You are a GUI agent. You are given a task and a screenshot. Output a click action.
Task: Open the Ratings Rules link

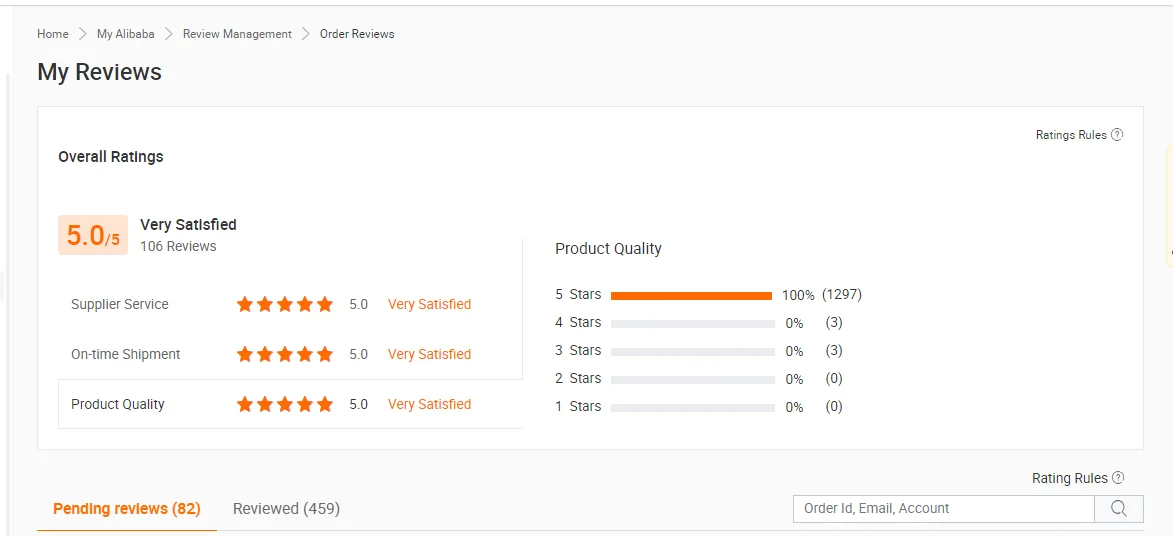[x=1071, y=135]
